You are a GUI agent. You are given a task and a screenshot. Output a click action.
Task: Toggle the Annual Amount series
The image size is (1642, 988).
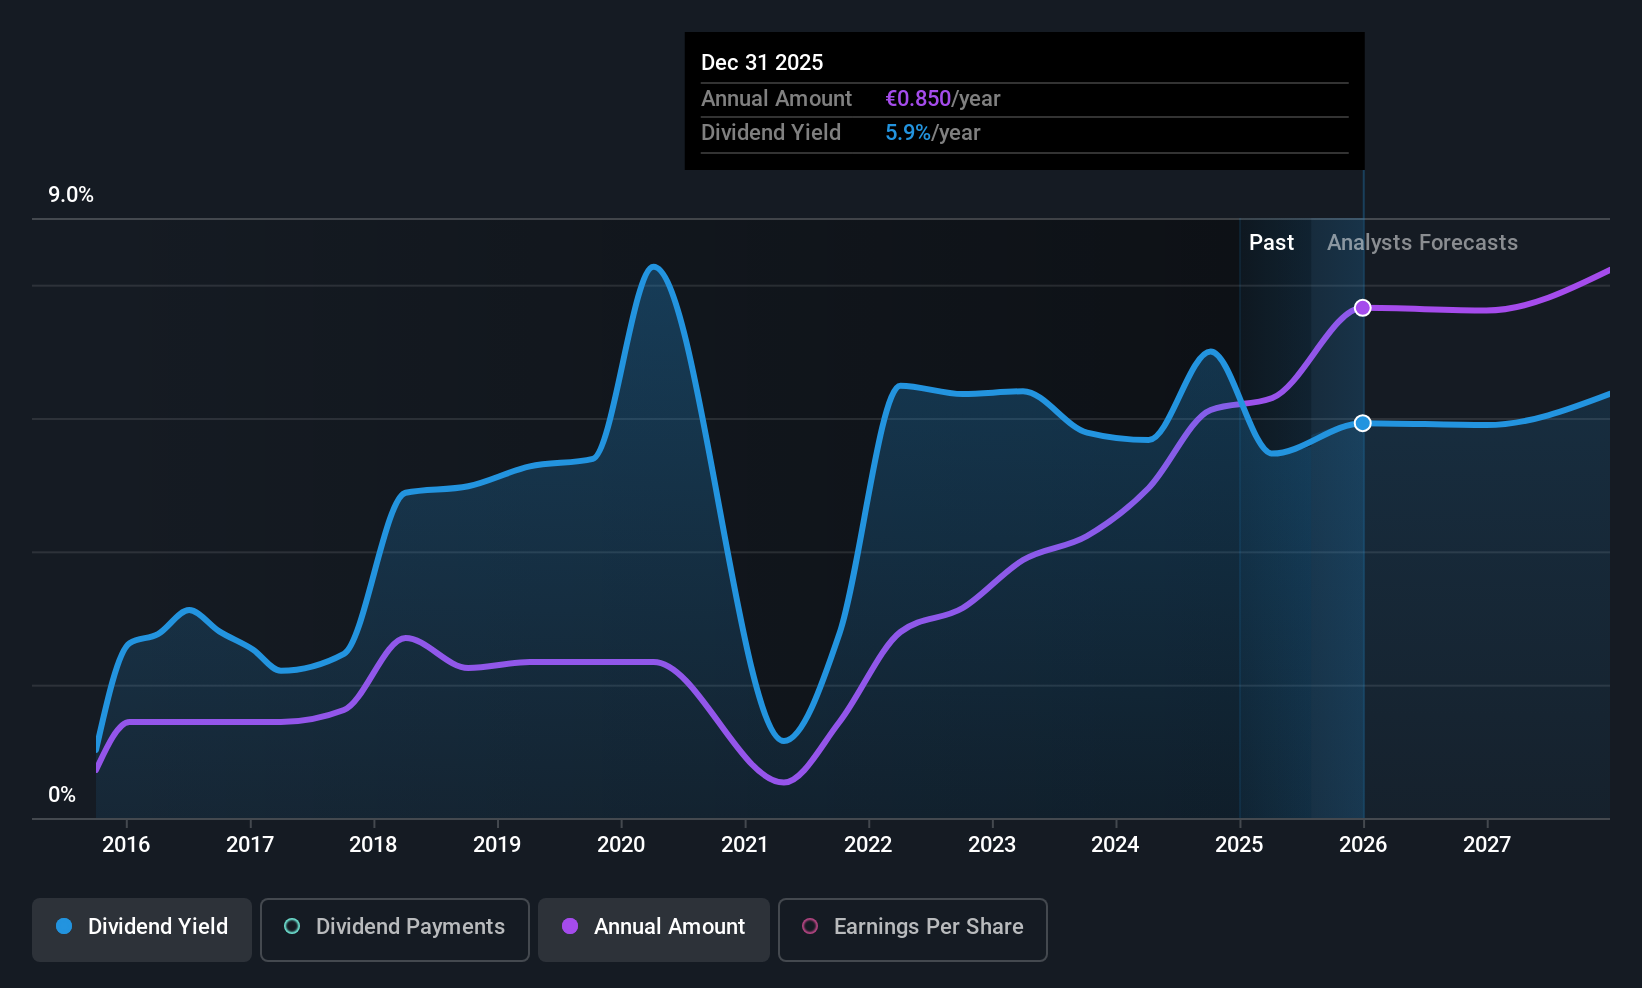click(654, 930)
